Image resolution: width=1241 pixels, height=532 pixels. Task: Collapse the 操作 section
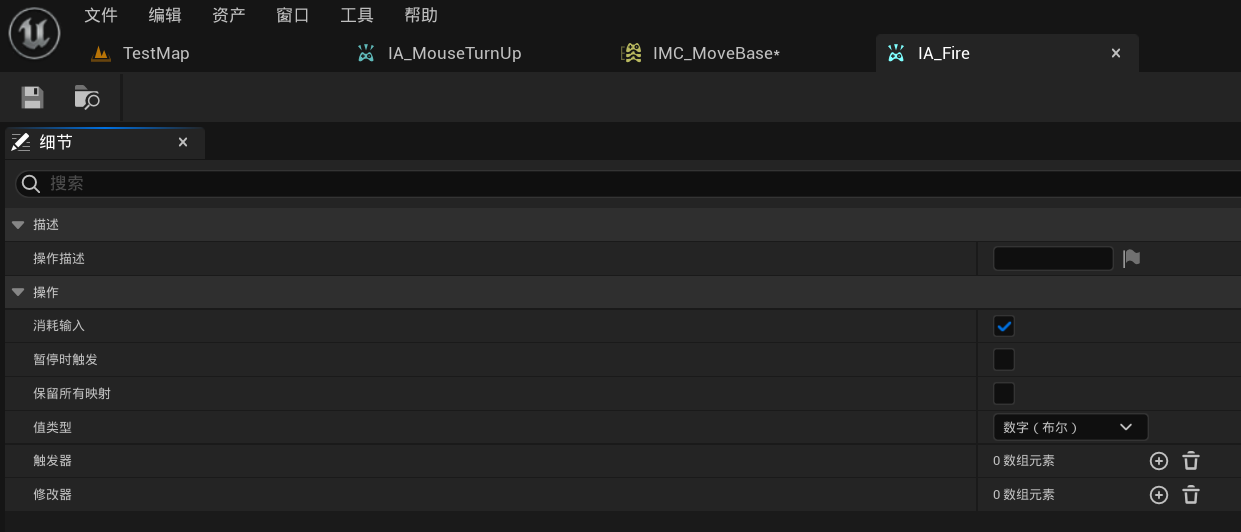(x=18, y=292)
